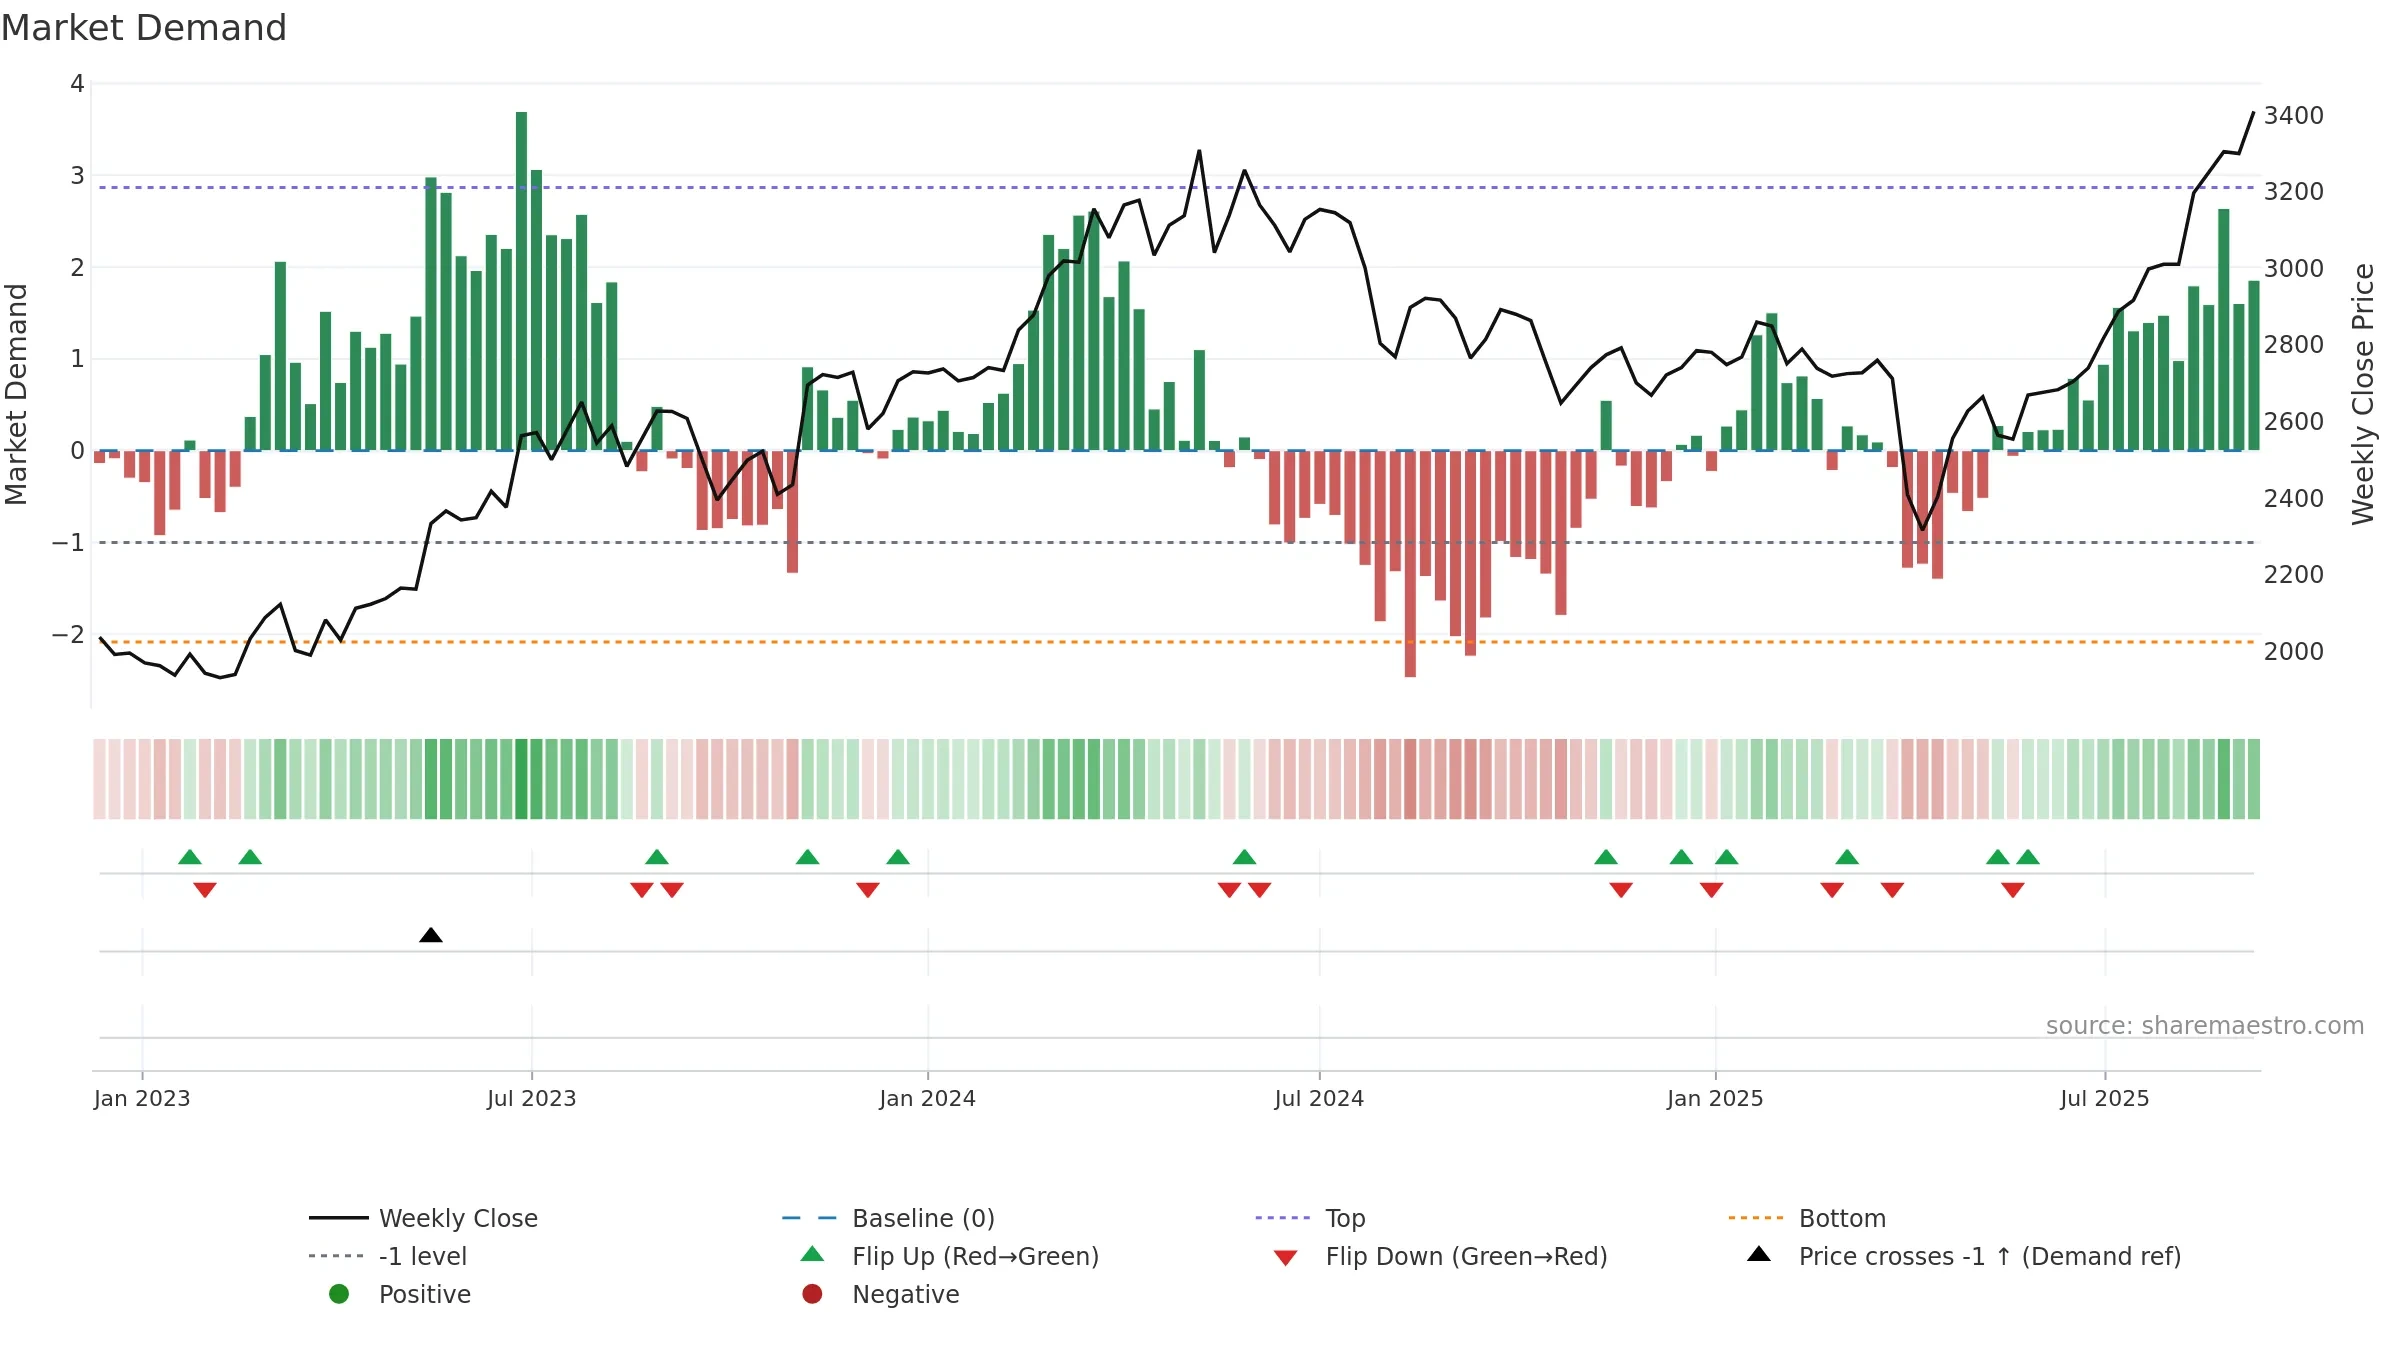Click the 2400 price axis value

click(x=2294, y=499)
